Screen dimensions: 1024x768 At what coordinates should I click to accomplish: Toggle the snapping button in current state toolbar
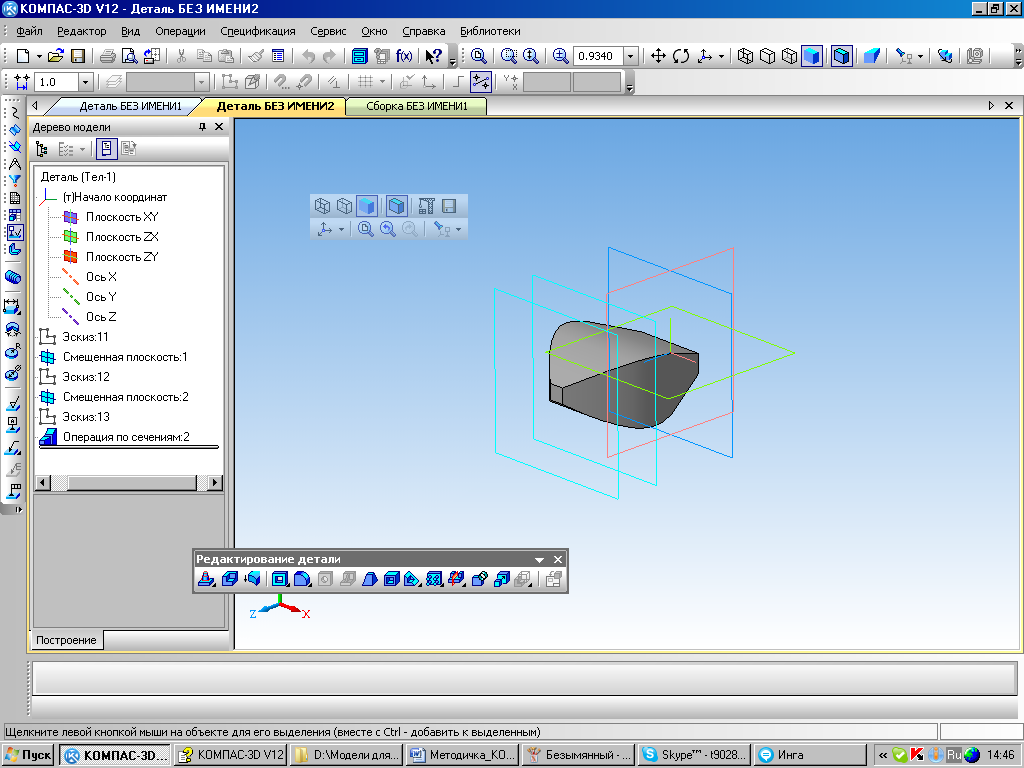(x=481, y=82)
